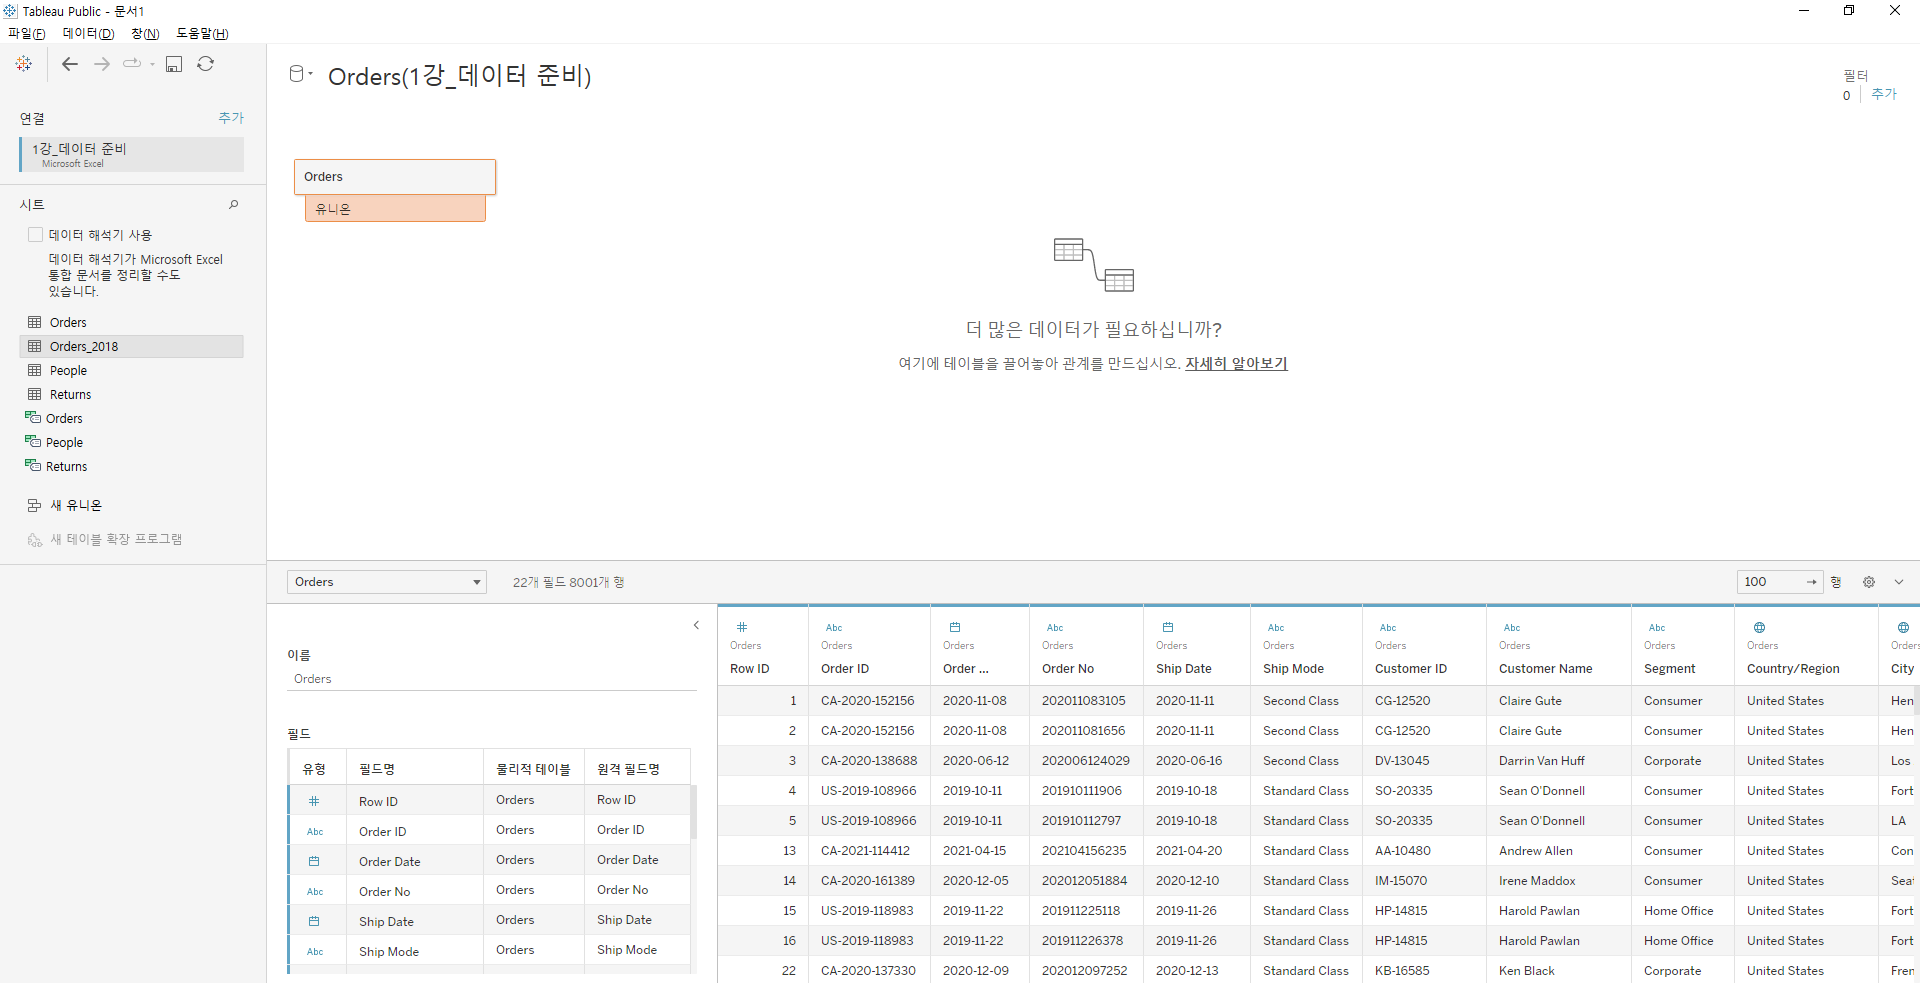Click the replay last action icon
The width and height of the screenshot is (1920, 983).
click(132, 64)
